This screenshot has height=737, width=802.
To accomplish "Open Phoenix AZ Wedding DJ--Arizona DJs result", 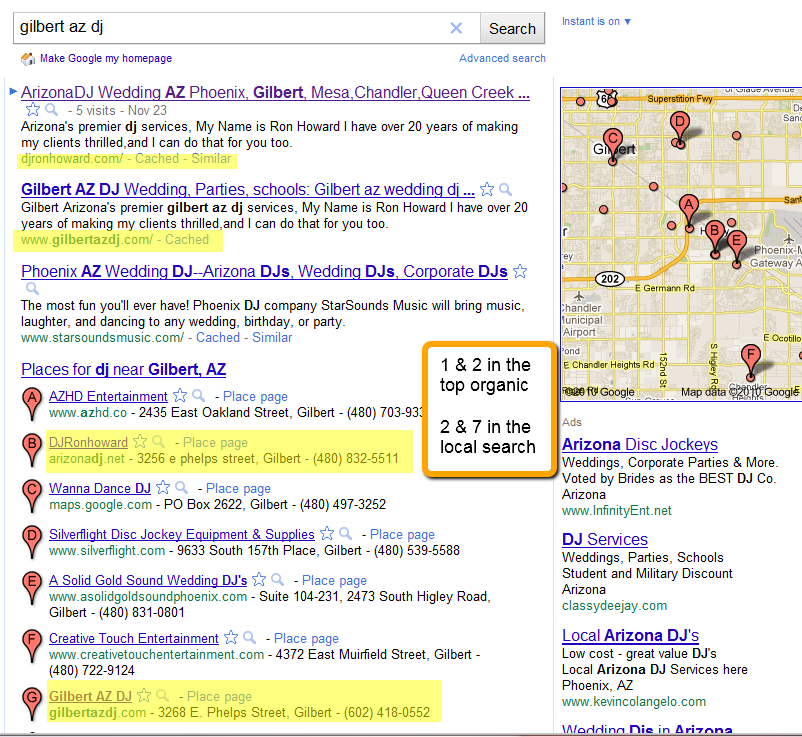I will click(x=264, y=272).
